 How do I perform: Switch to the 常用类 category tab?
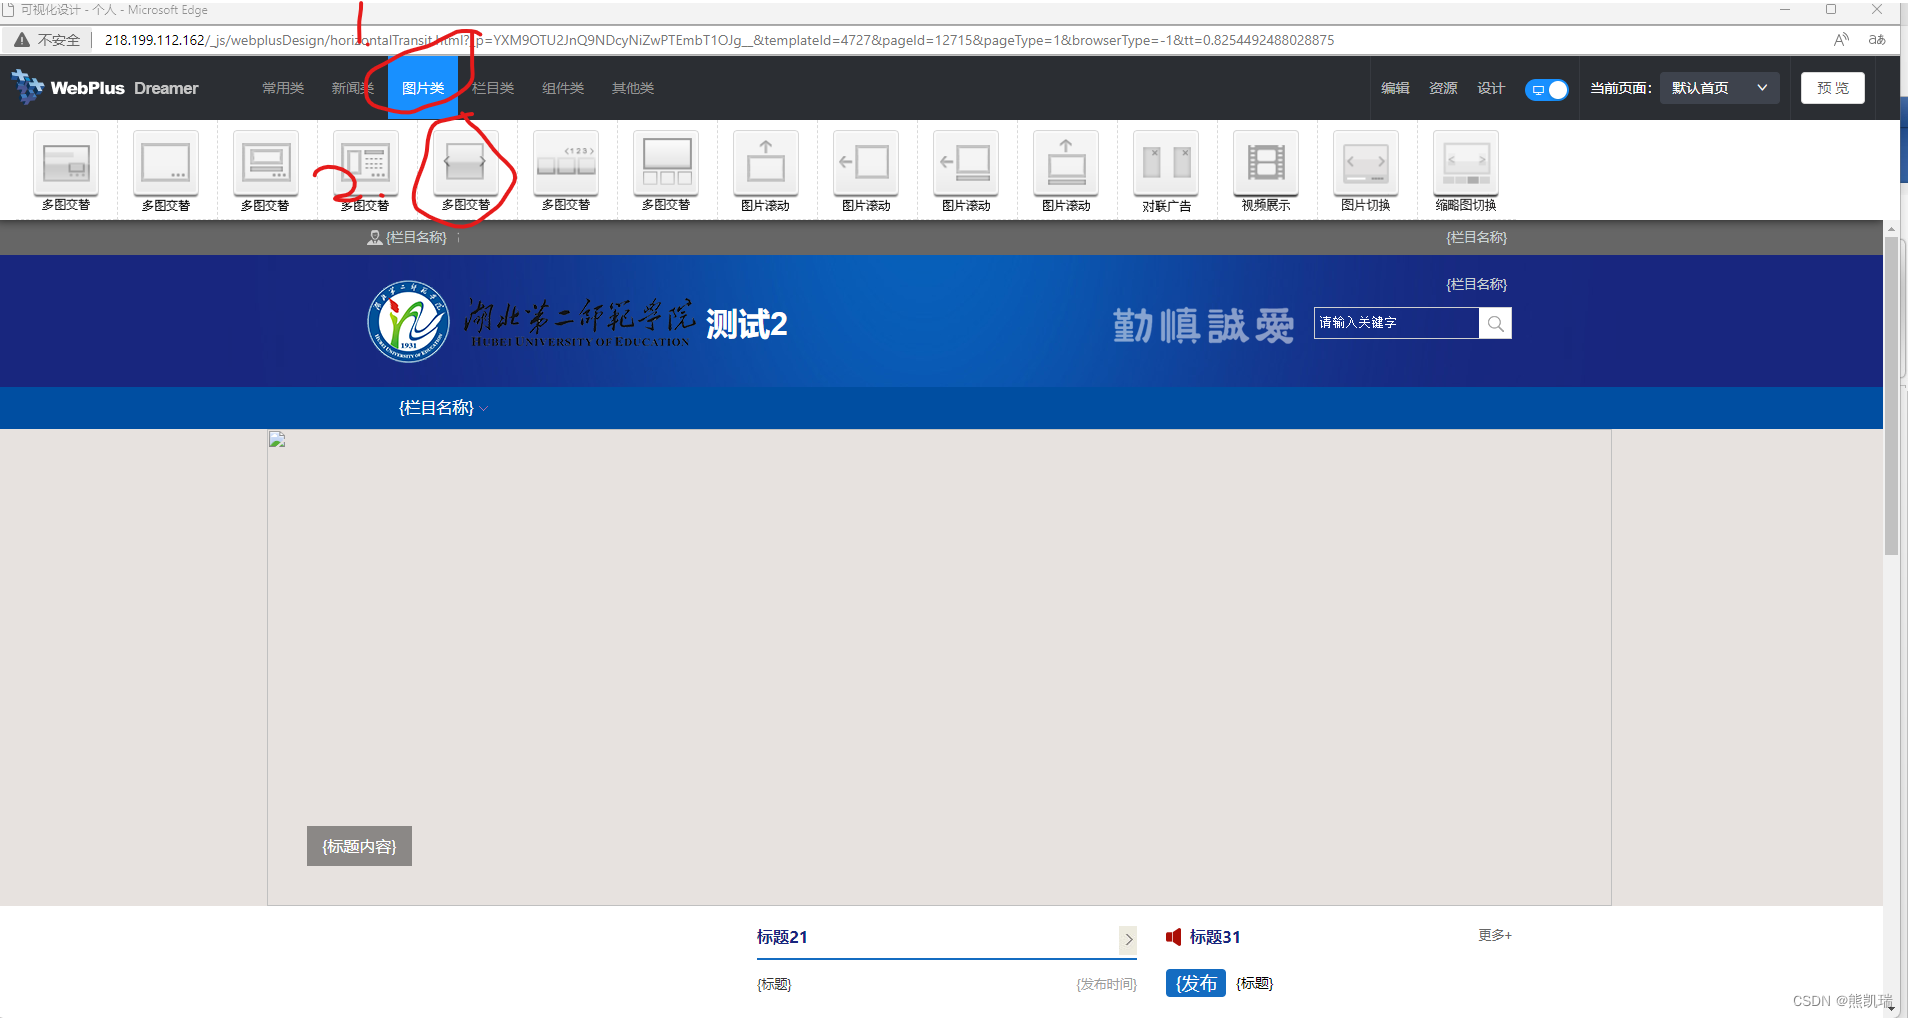click(282, 88)
